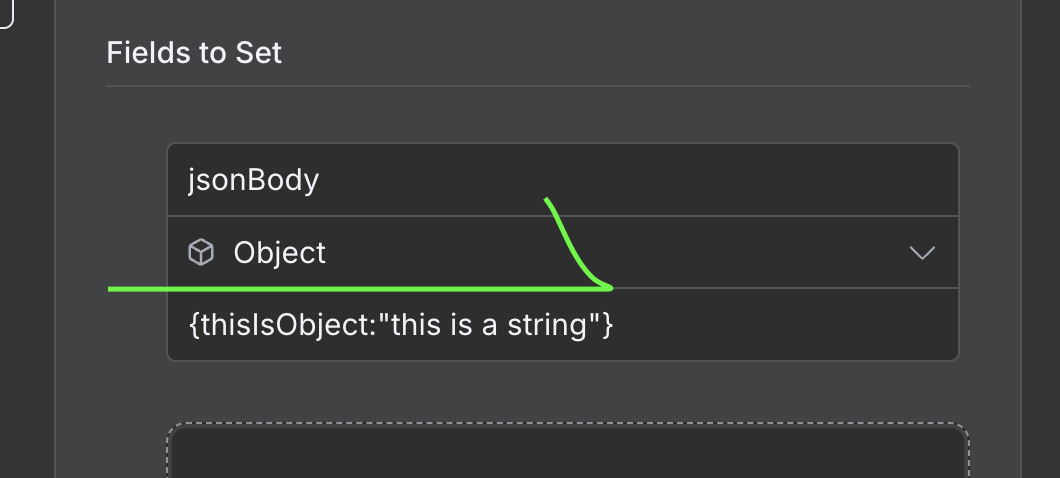This screenshot has width=1060, height=478.
Task: Select the word Object in type selector
Action: (x=279, y=253)
